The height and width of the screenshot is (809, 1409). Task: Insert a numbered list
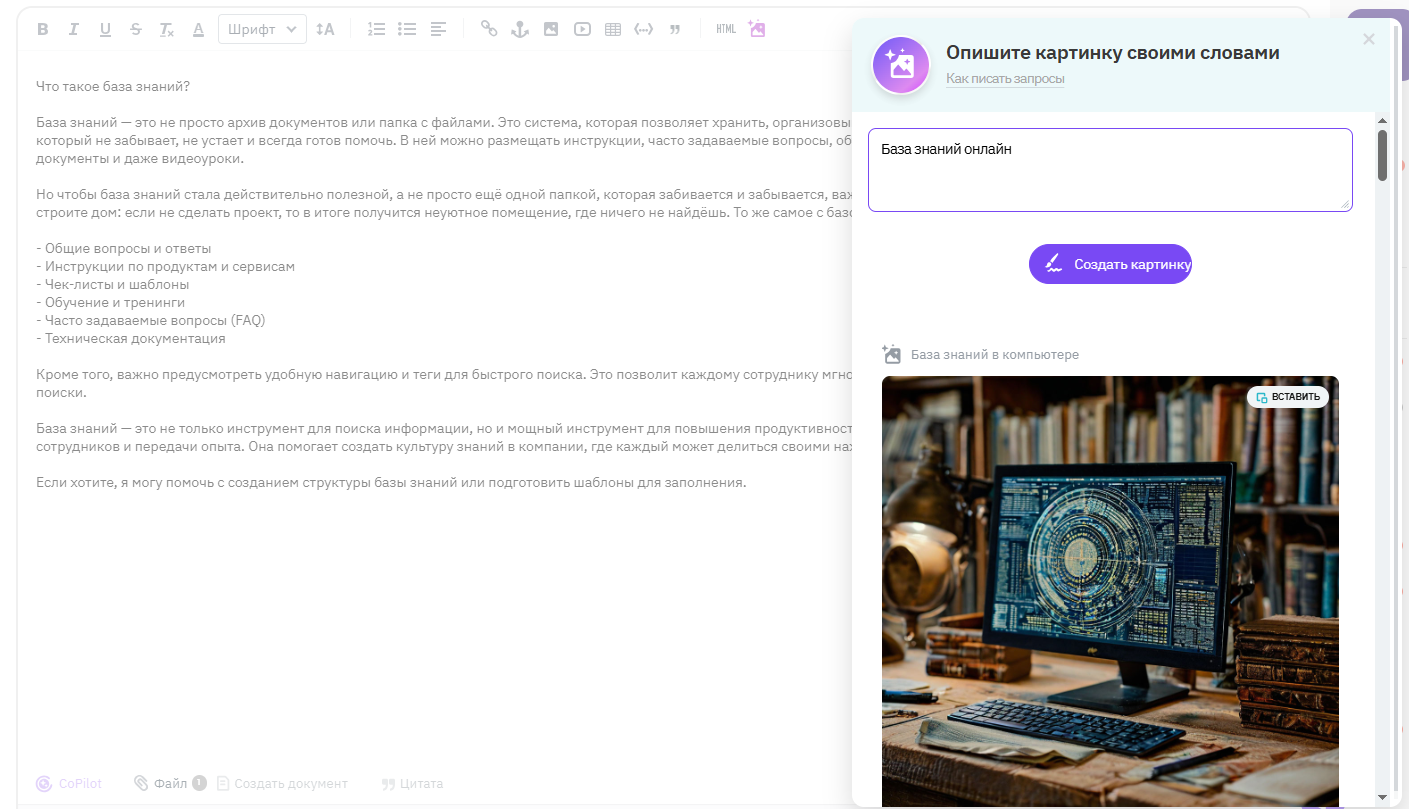tap(376, 29)
